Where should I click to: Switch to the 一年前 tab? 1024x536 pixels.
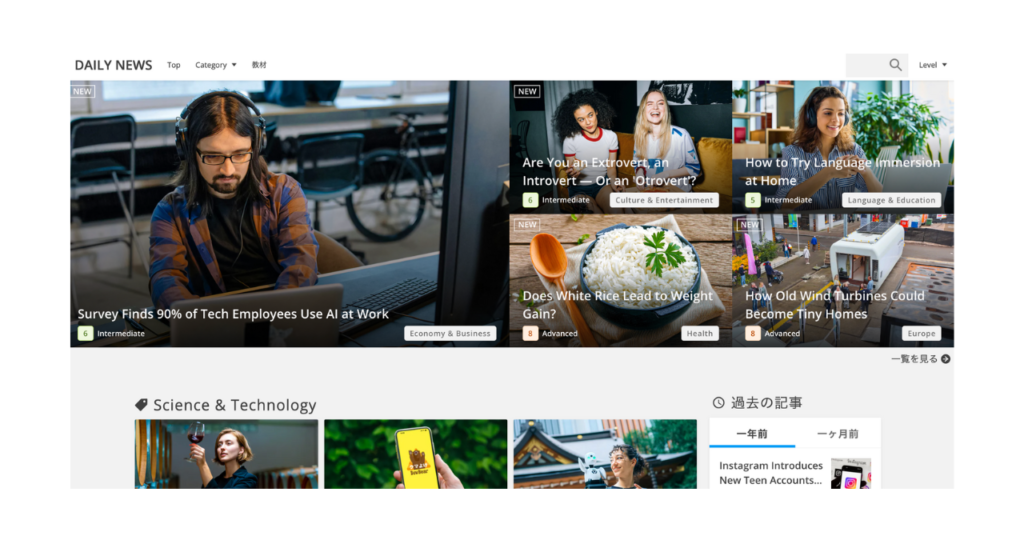(752, 434)
